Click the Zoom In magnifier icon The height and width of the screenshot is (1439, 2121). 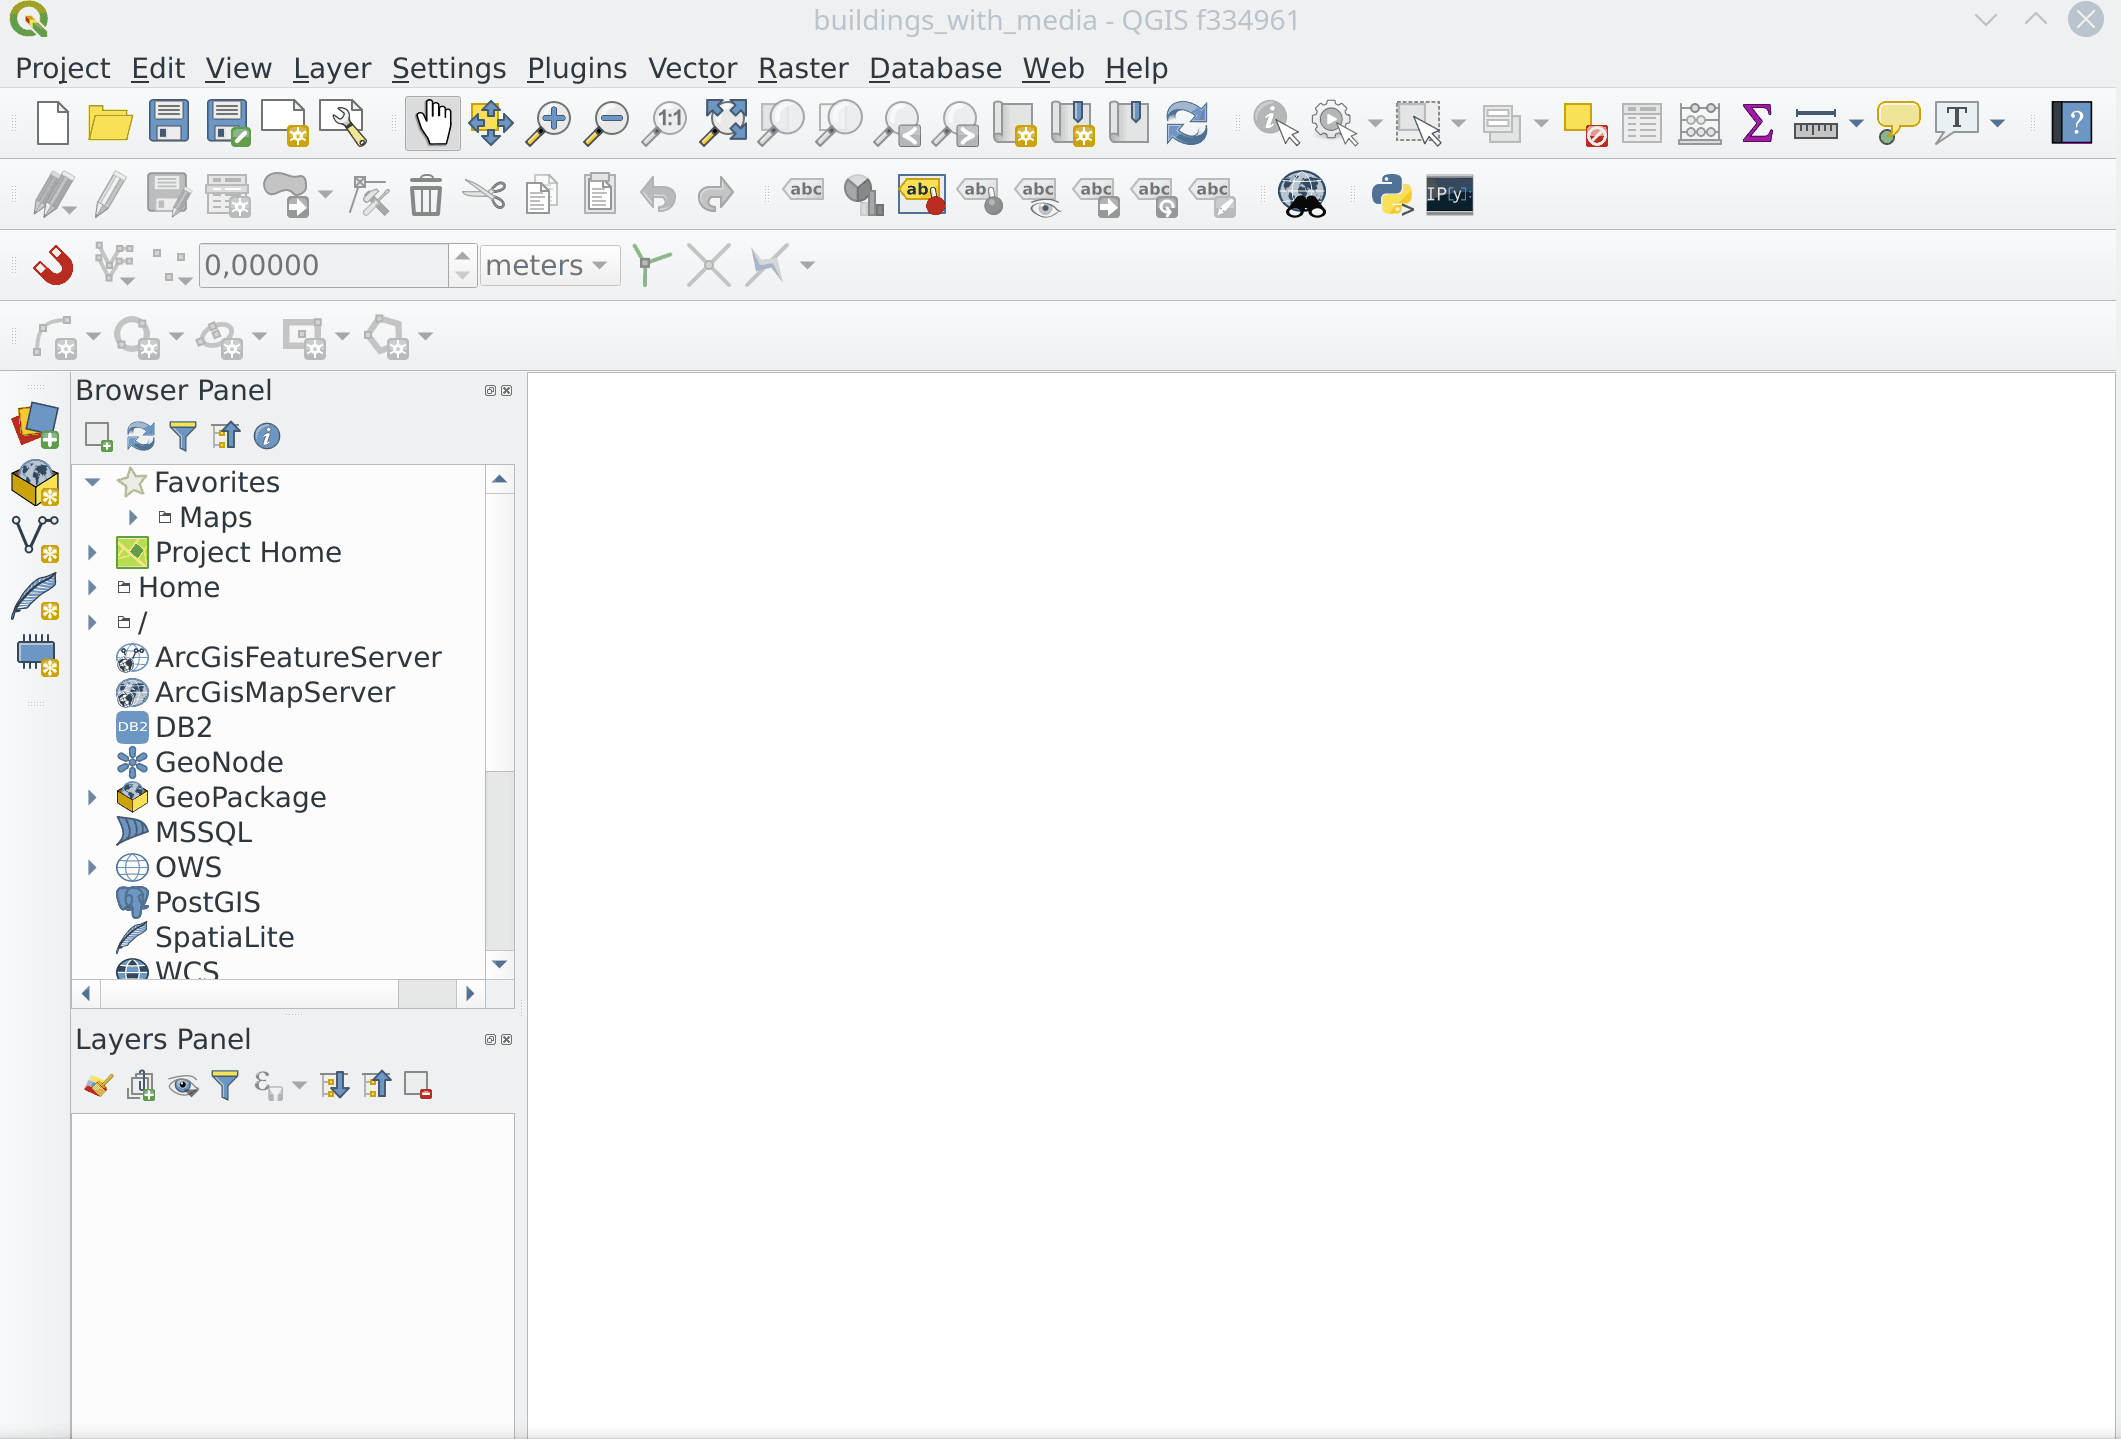click(x=549, y=123)
